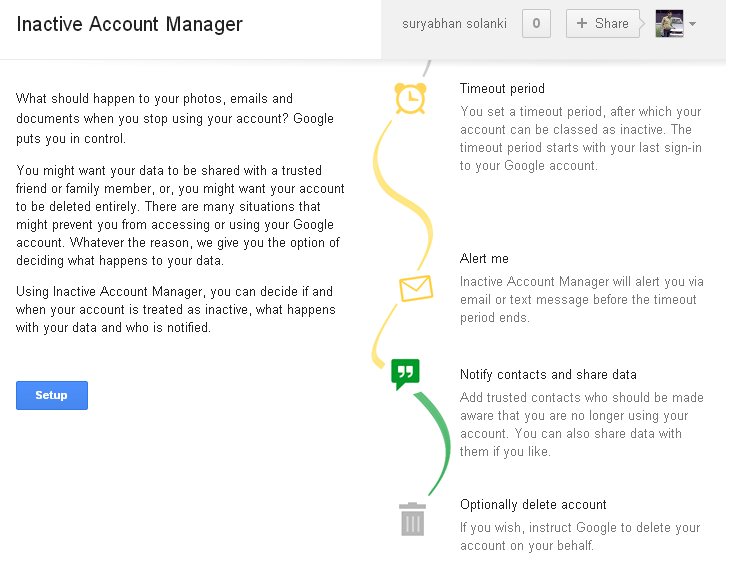Click the Inactive Account Manager page title
Screen dimensions: 750x562
(x=130, y=24)
